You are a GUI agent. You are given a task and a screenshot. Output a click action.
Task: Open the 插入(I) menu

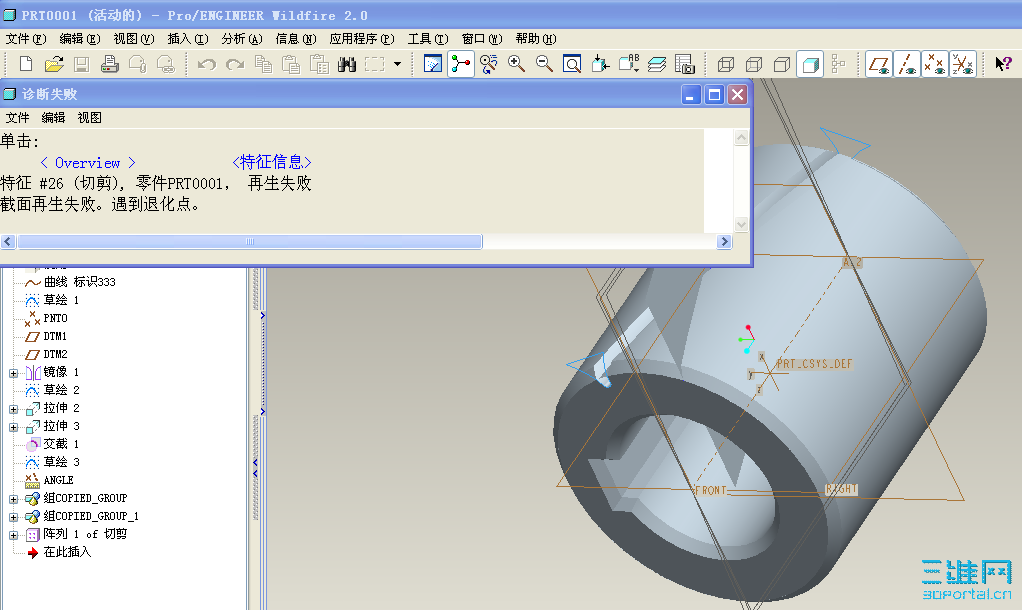pos(188,39)
